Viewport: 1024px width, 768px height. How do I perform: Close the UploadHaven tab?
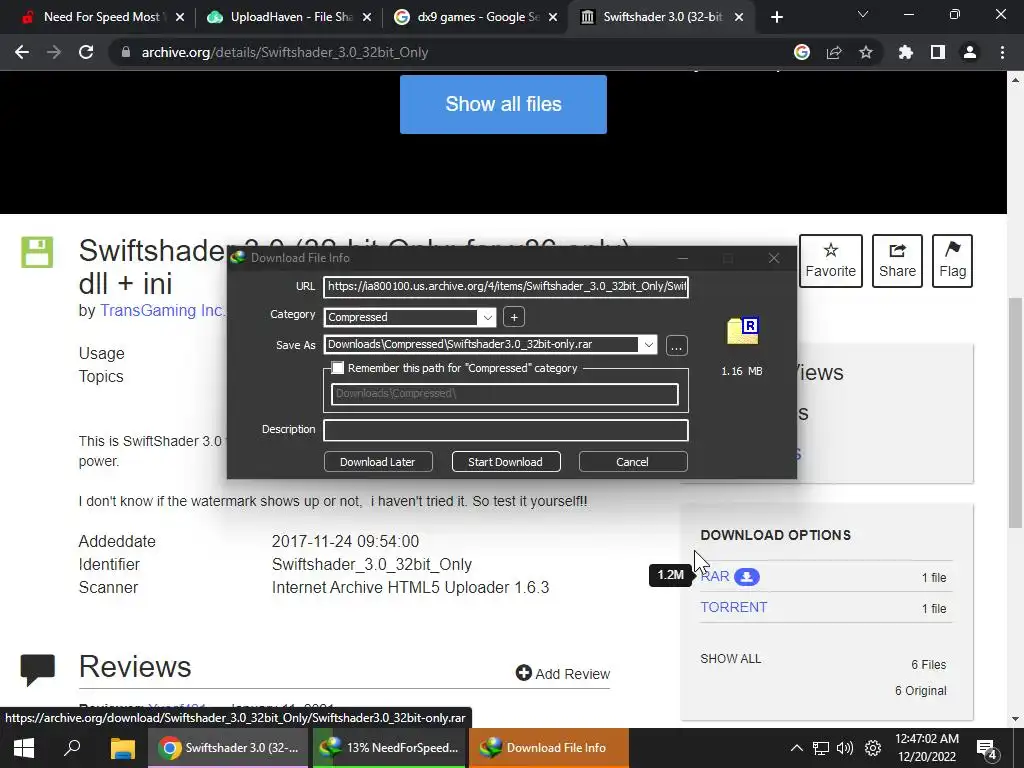(x=366, y=17)
